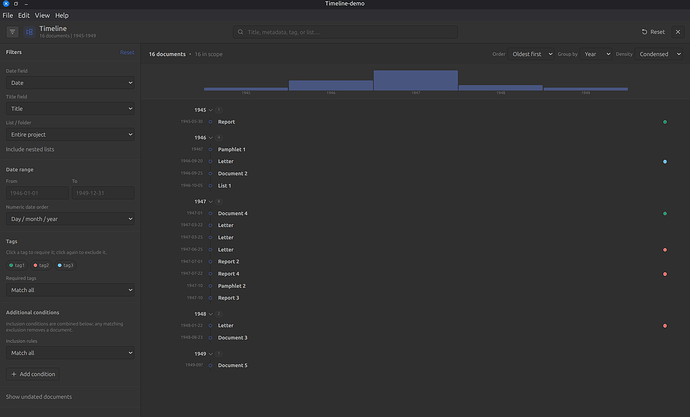Collapse the 1948 year group

point(210,314)
